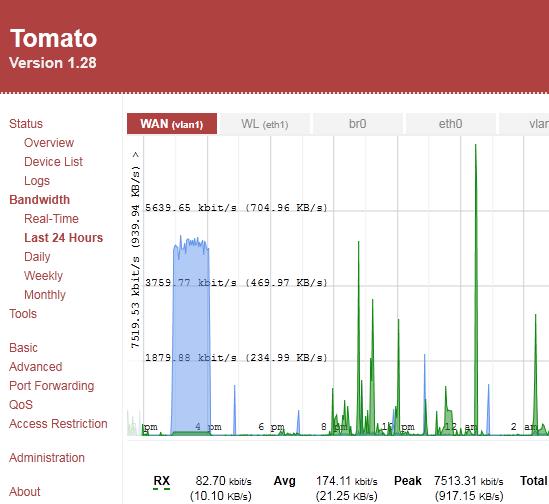549x504 pixels.
Task: Open the QoS settings
Action: coord(21,405)
